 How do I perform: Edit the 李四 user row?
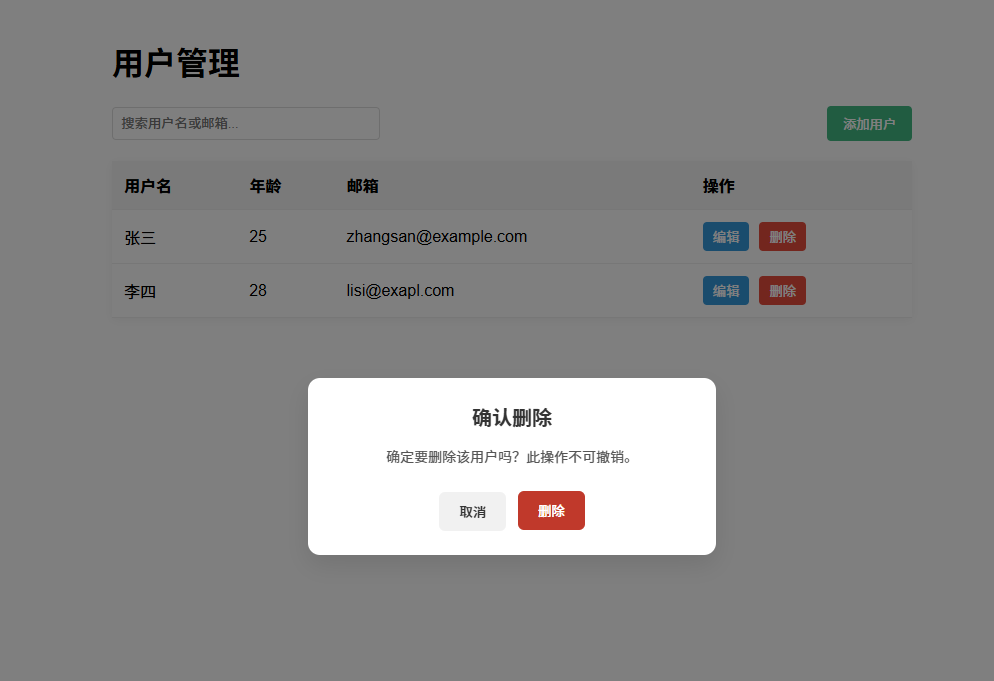(726, 290)
